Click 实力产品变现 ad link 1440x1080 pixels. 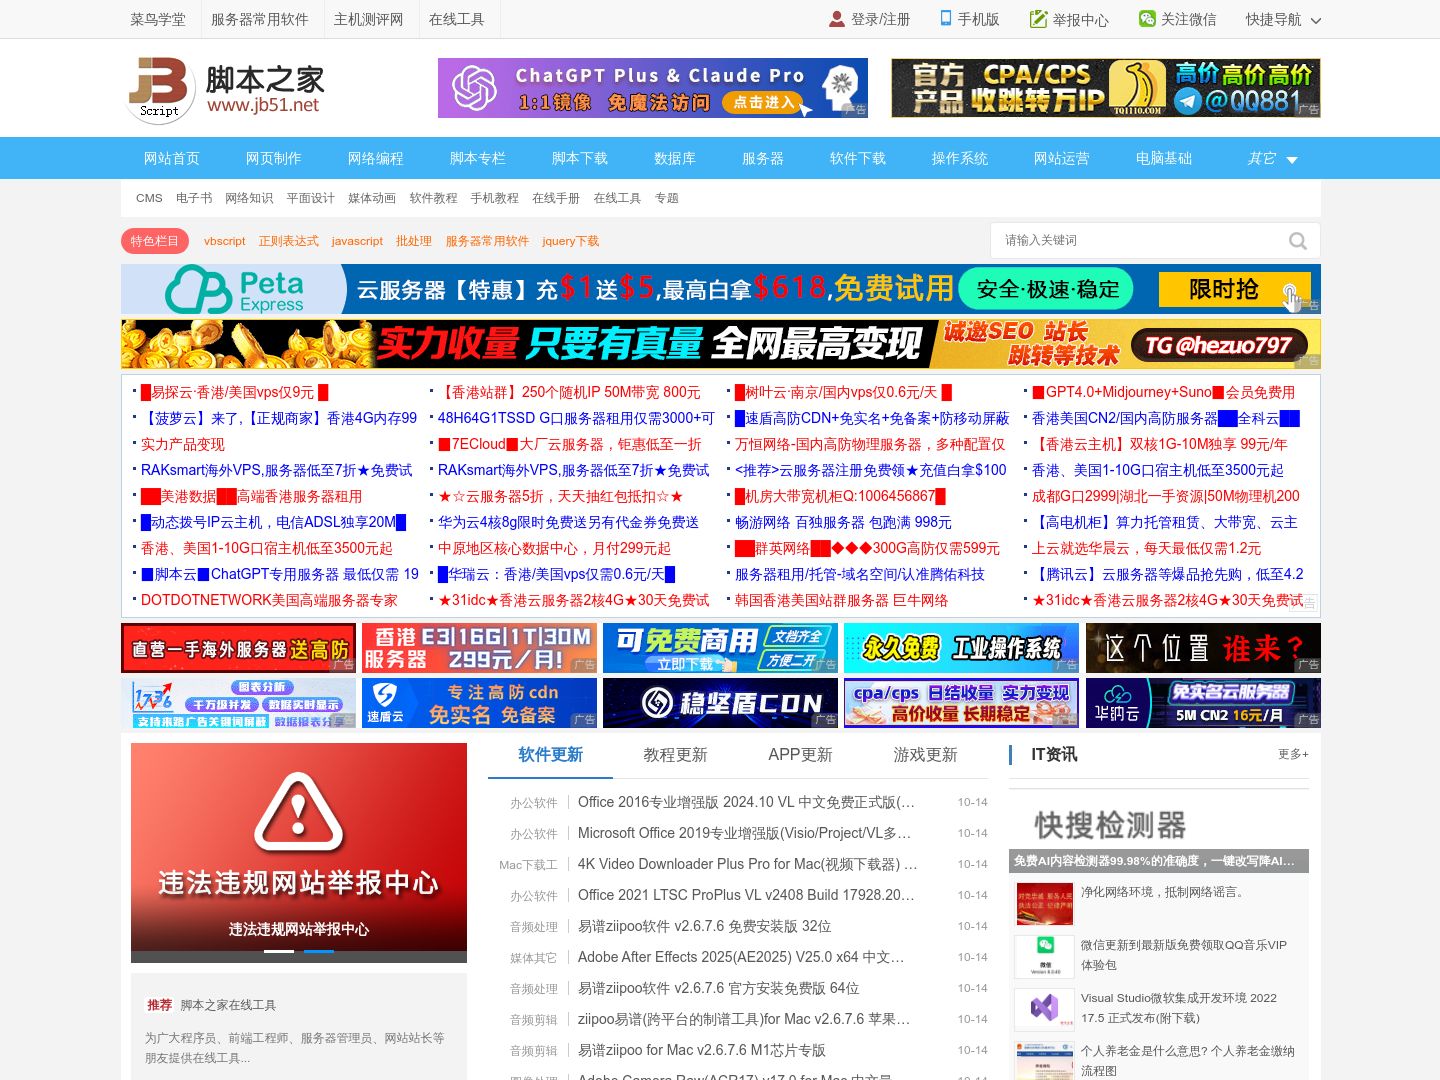tap(183, 444)
